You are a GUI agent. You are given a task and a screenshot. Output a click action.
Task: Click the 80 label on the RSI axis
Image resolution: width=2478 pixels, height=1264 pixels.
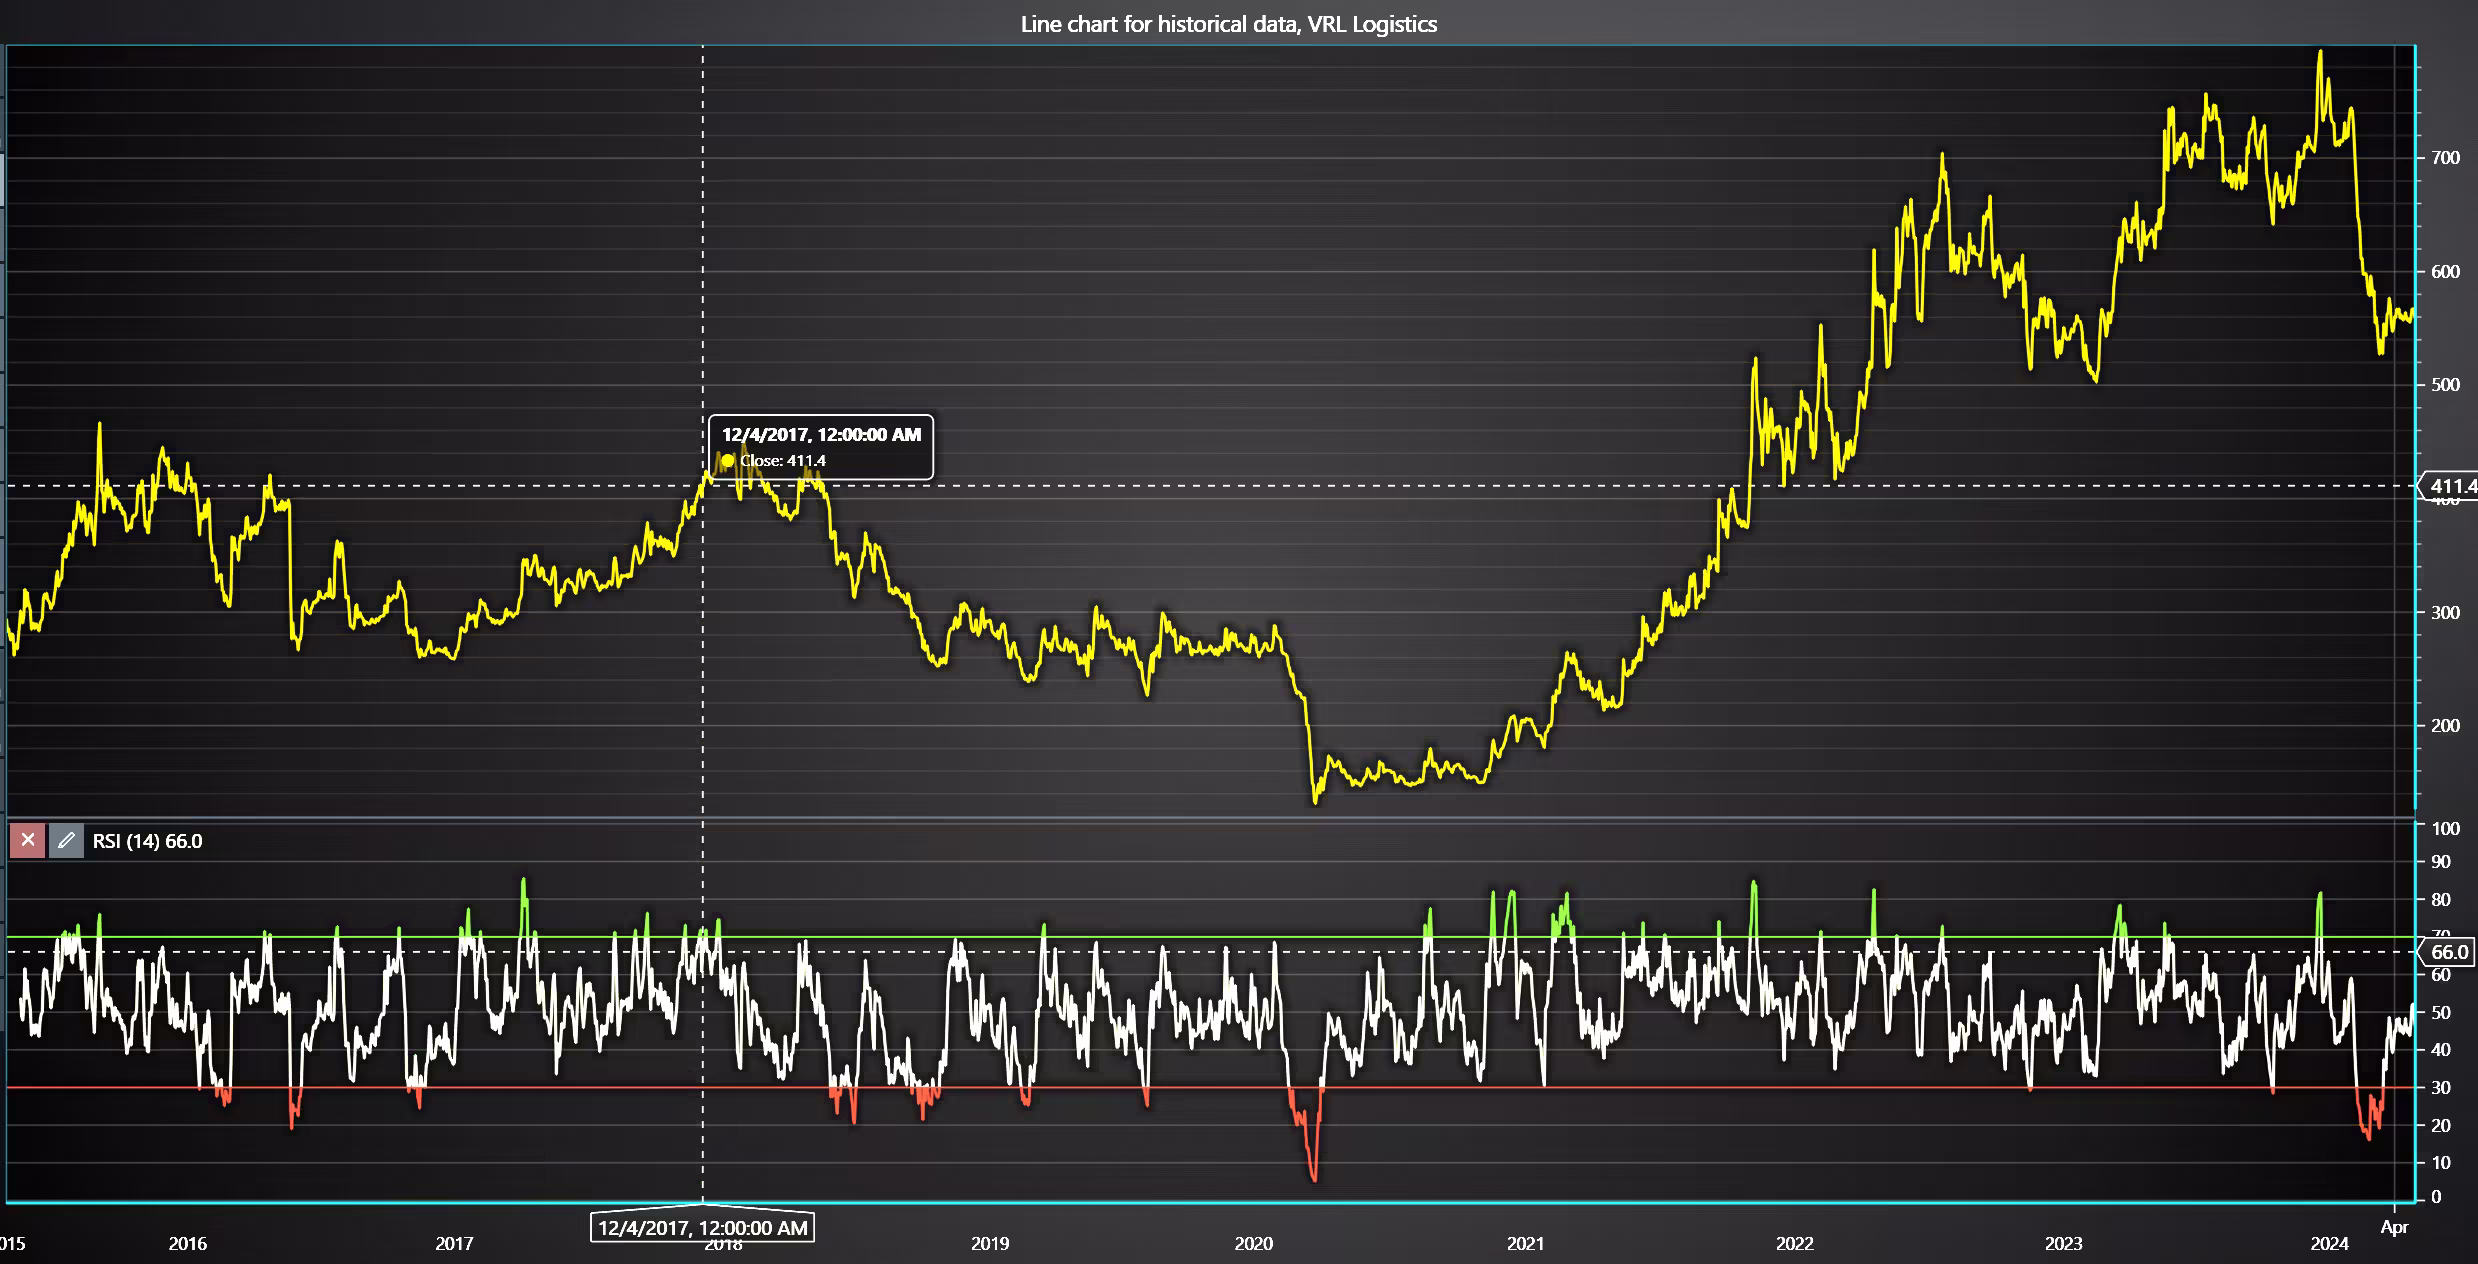2440,900
